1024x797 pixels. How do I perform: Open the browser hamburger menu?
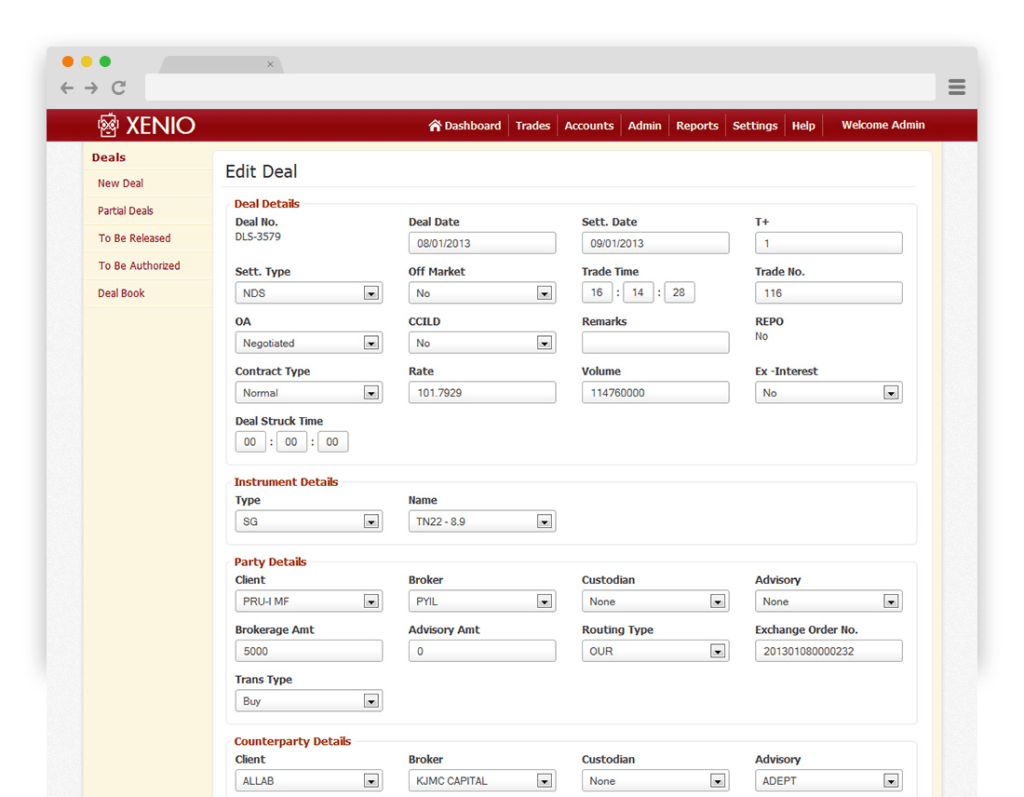coord(956,88)
